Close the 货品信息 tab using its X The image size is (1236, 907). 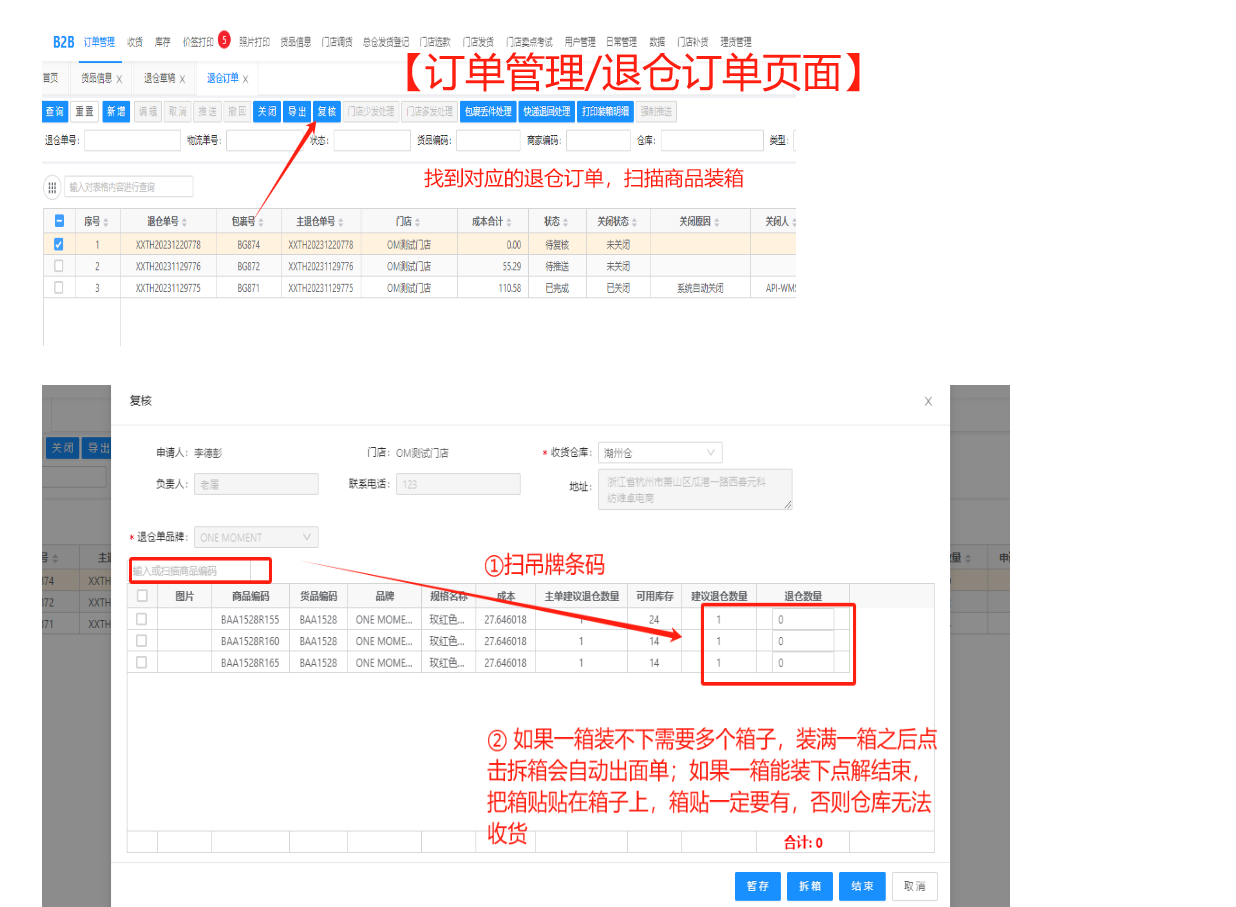(119, 79)
